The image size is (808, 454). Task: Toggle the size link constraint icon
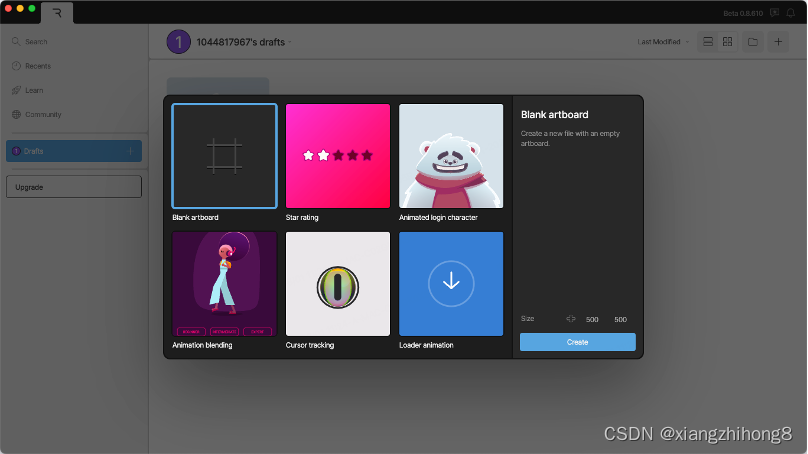coord(570,319)
